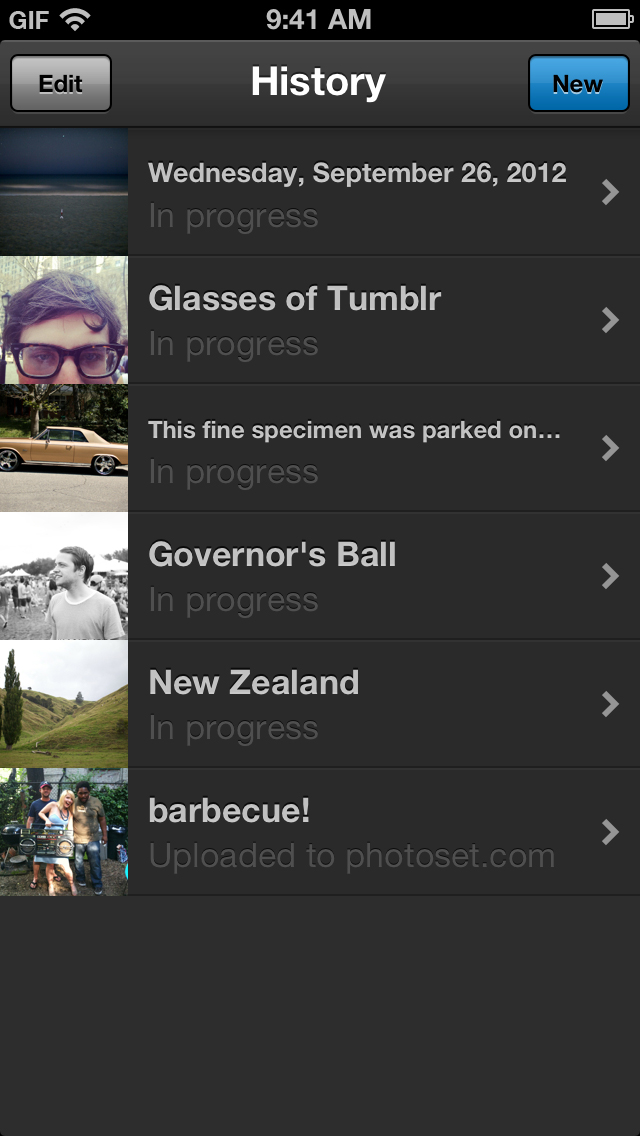Tap the Edit button
640x1136 pixels.
[x=60, y=84]
